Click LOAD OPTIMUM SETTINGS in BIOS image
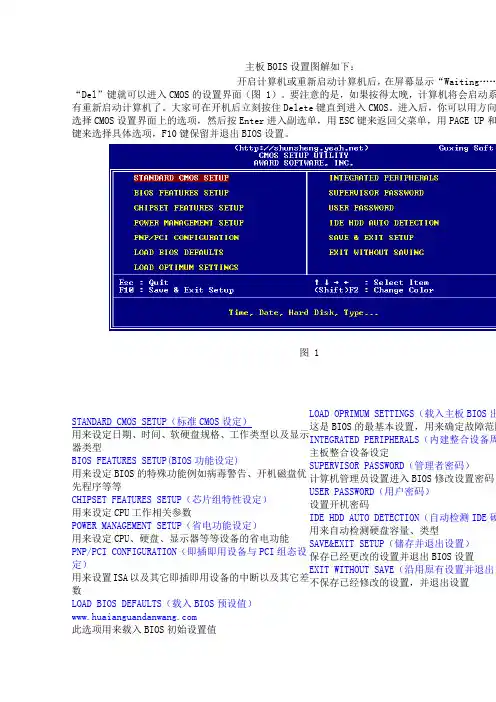The height and width of the screenshot is (702, 496). pos(186,267)
